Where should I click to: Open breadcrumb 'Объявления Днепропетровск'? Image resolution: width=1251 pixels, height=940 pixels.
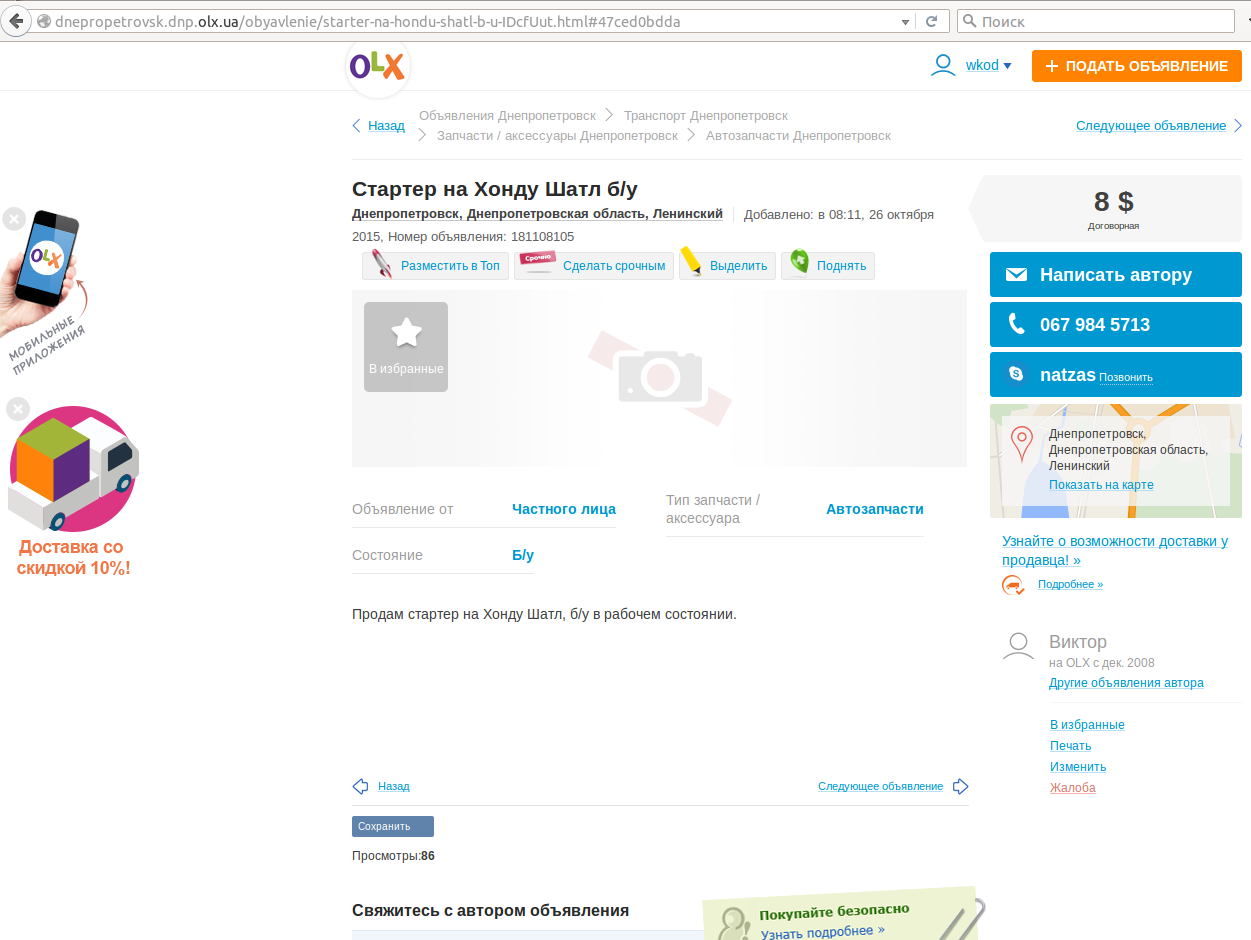tap(507, 116)
